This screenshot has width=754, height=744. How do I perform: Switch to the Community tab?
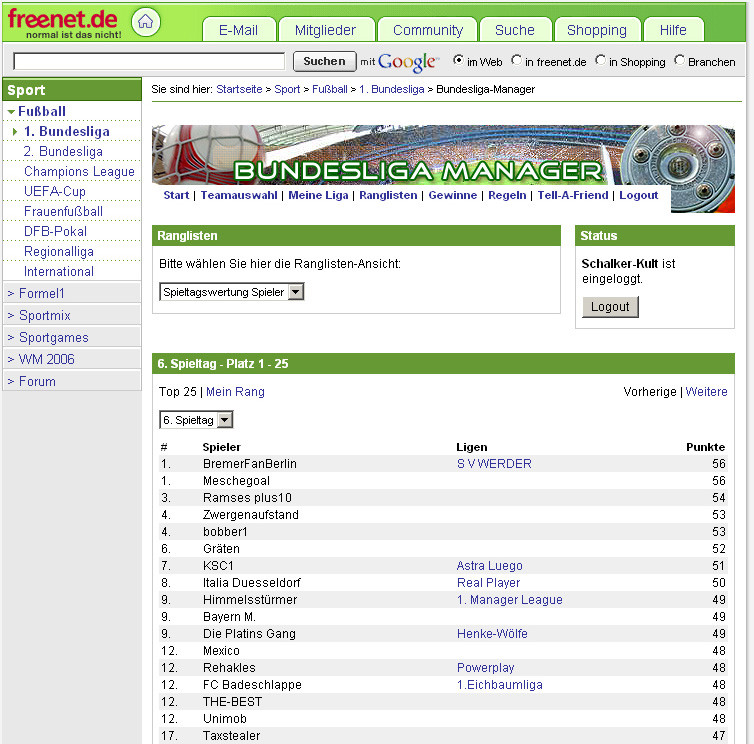(427, 30)
